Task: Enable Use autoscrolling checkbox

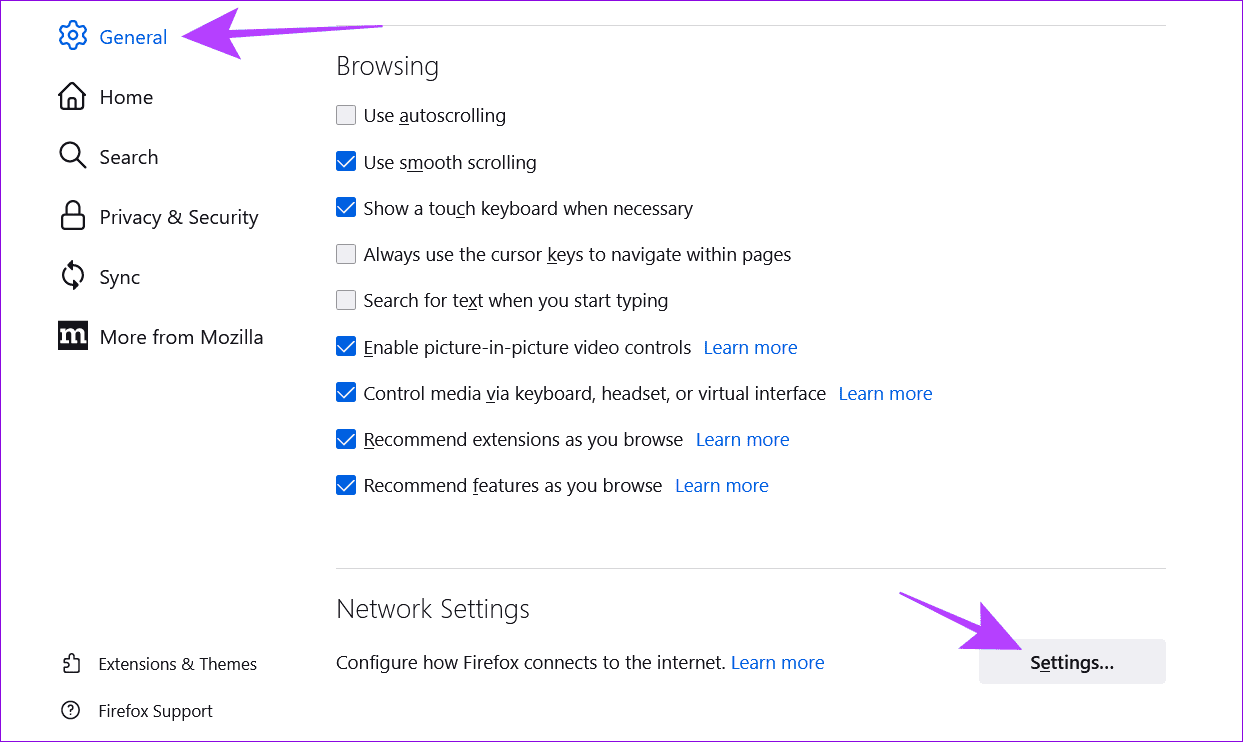Action: click(346, 115)
